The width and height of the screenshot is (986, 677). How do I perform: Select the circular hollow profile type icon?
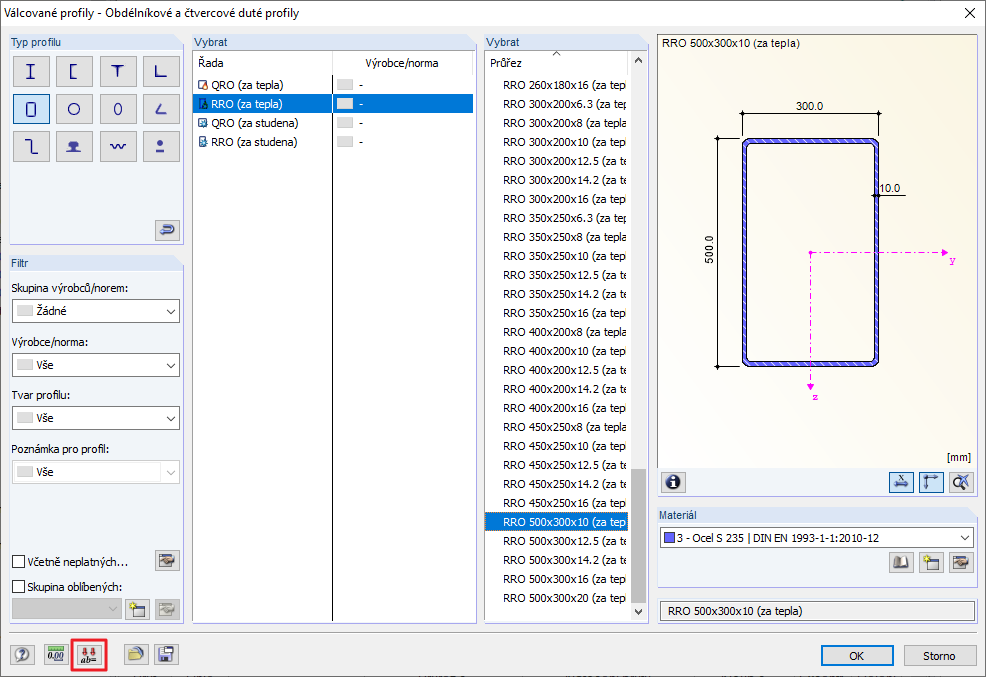click(x=74, y=109)
